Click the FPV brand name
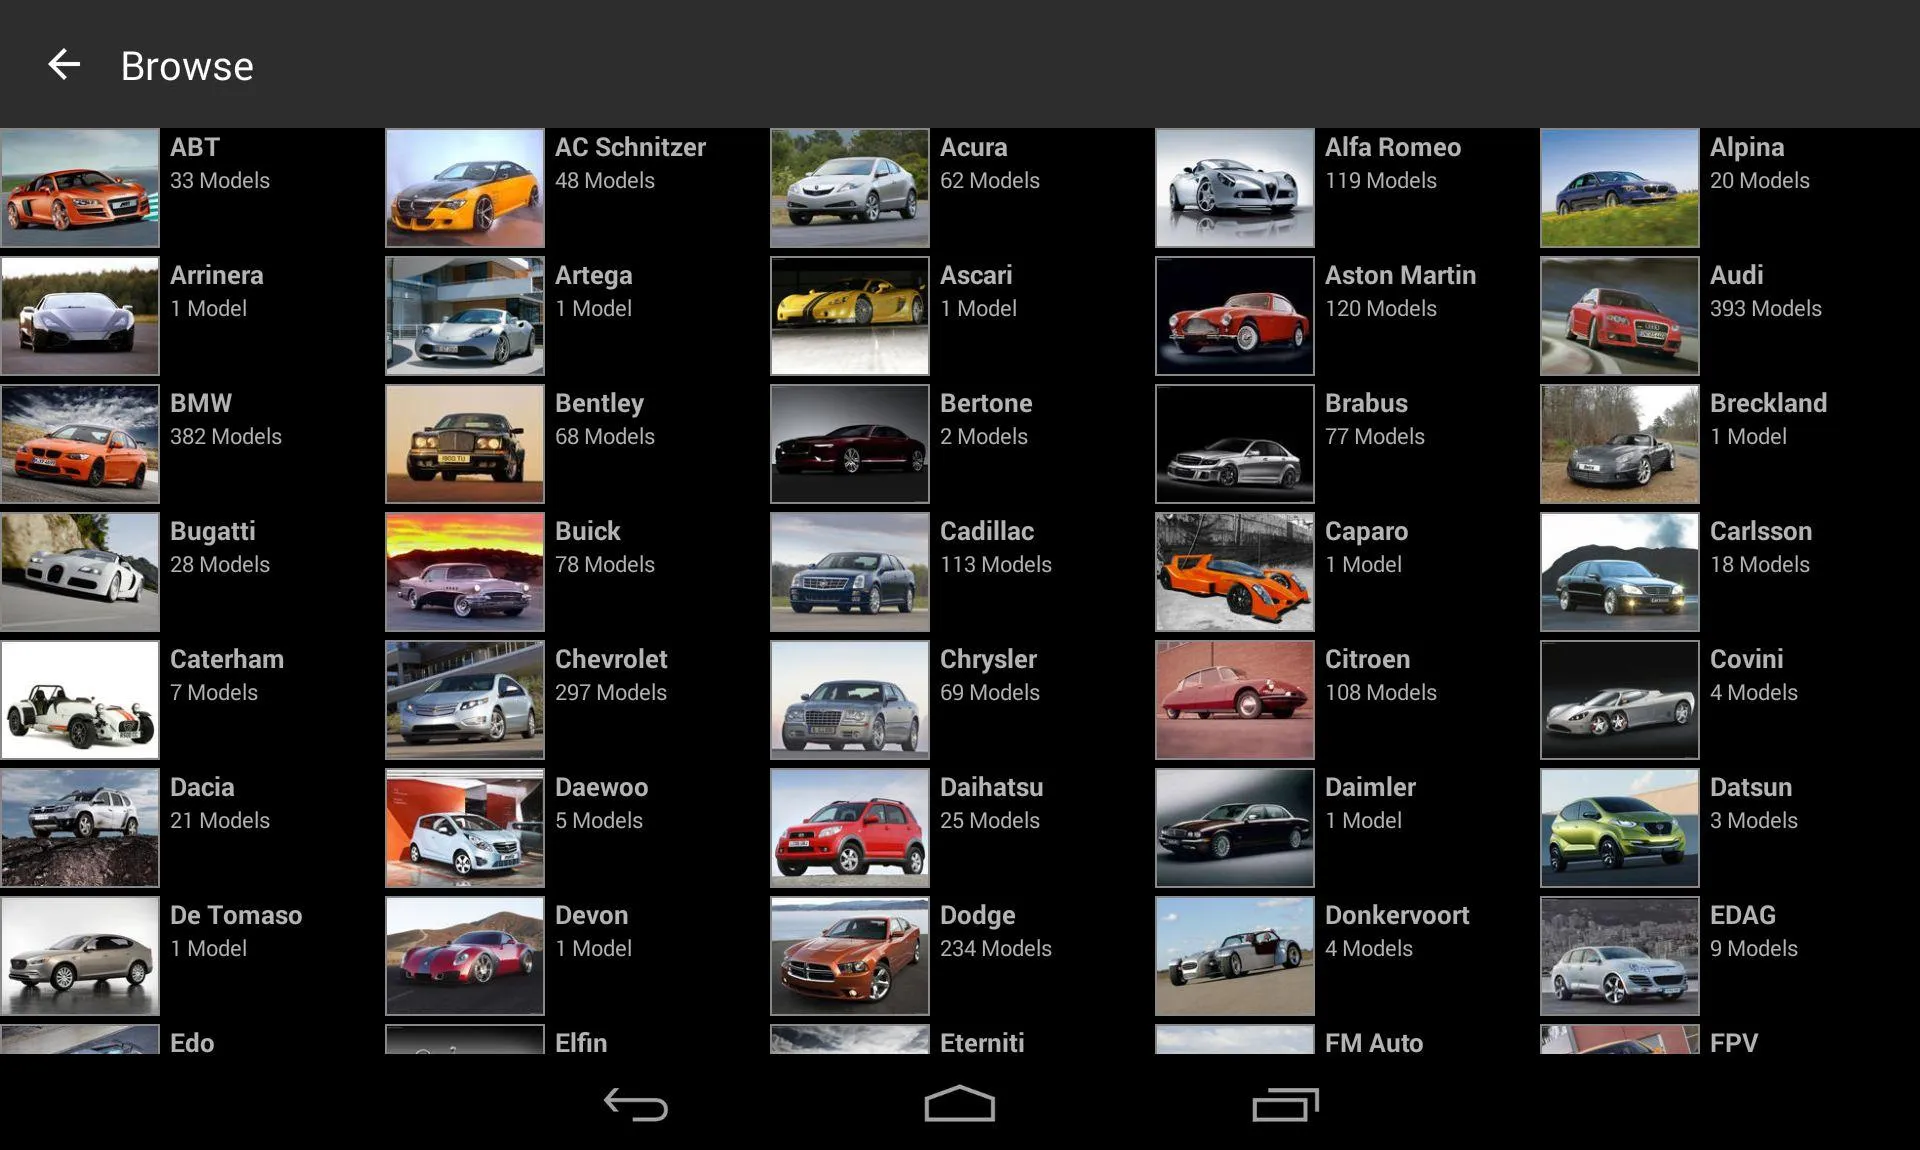Image resolution: width=1920 pixels, height=1150 pixels. [1733, 1042]
